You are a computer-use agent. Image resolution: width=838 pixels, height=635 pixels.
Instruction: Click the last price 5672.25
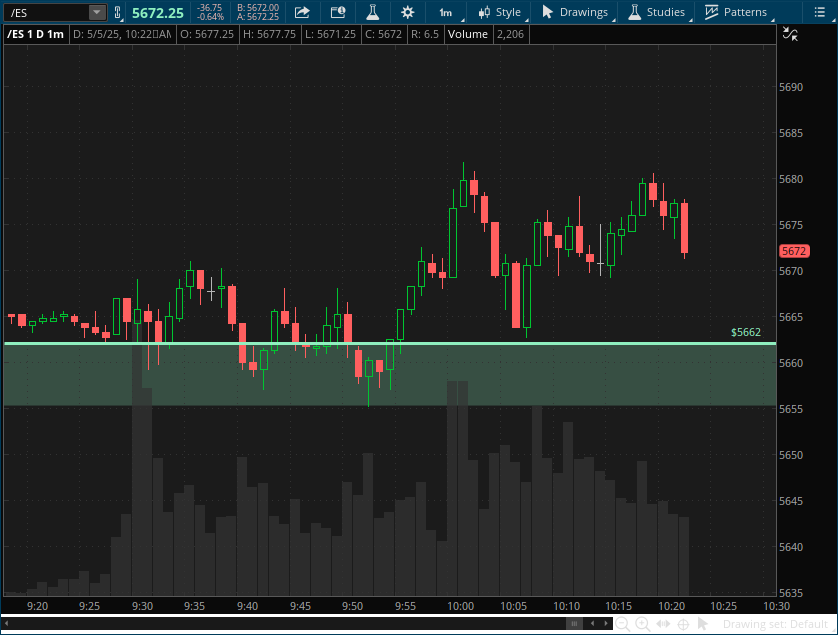(158, 13)
